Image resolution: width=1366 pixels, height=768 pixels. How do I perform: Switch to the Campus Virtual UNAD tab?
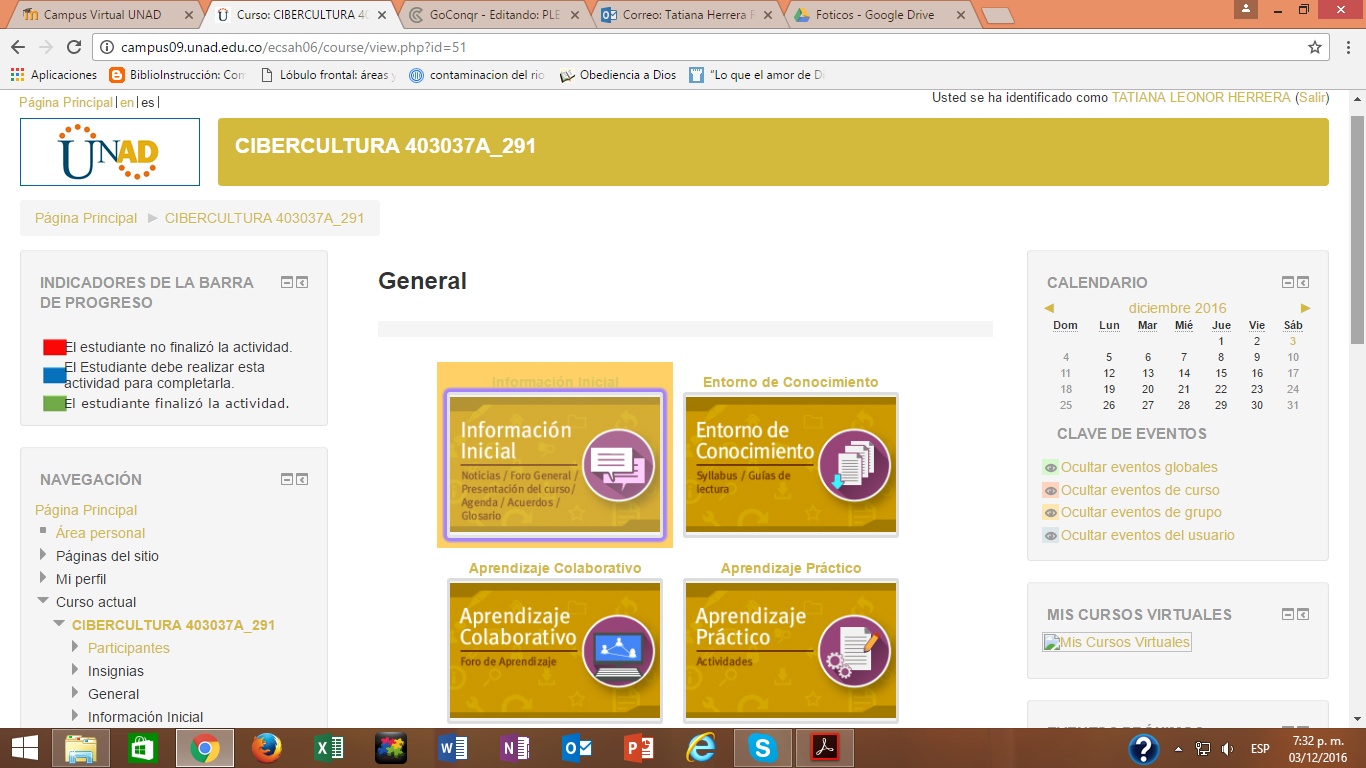coord(105,15)
